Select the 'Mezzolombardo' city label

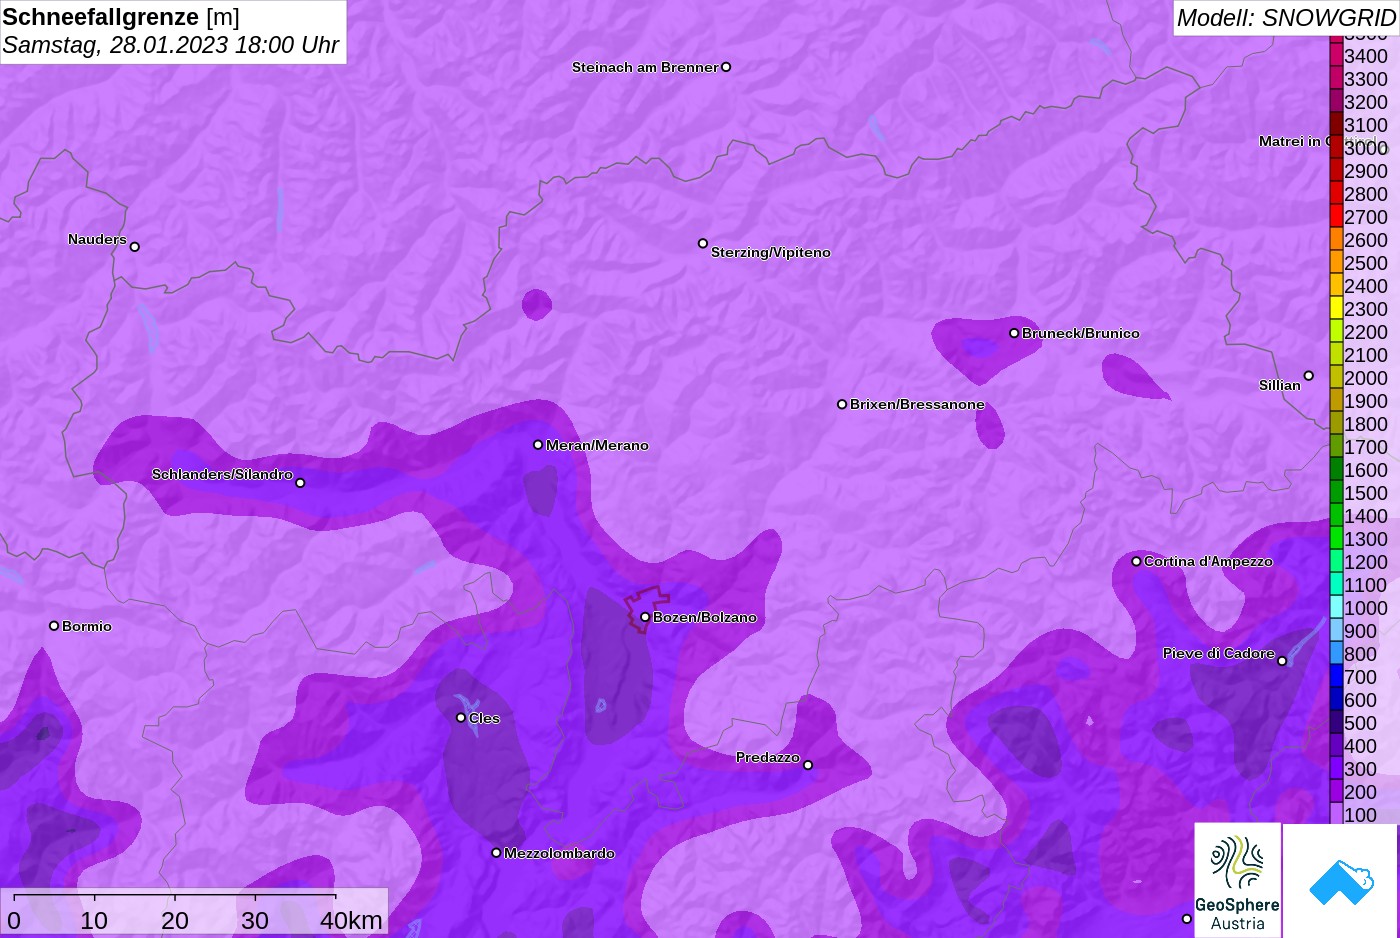559,853
